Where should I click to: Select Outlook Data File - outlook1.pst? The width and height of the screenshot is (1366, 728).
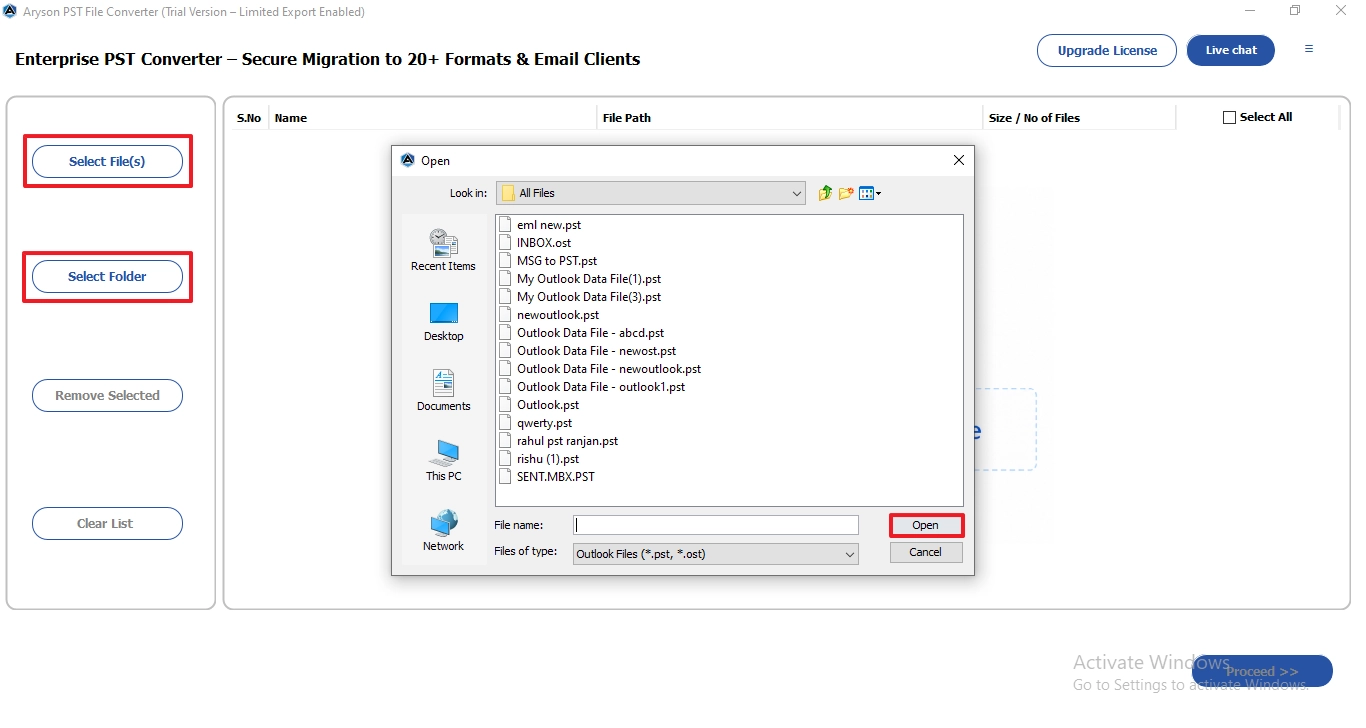click(x=601, y=387)
